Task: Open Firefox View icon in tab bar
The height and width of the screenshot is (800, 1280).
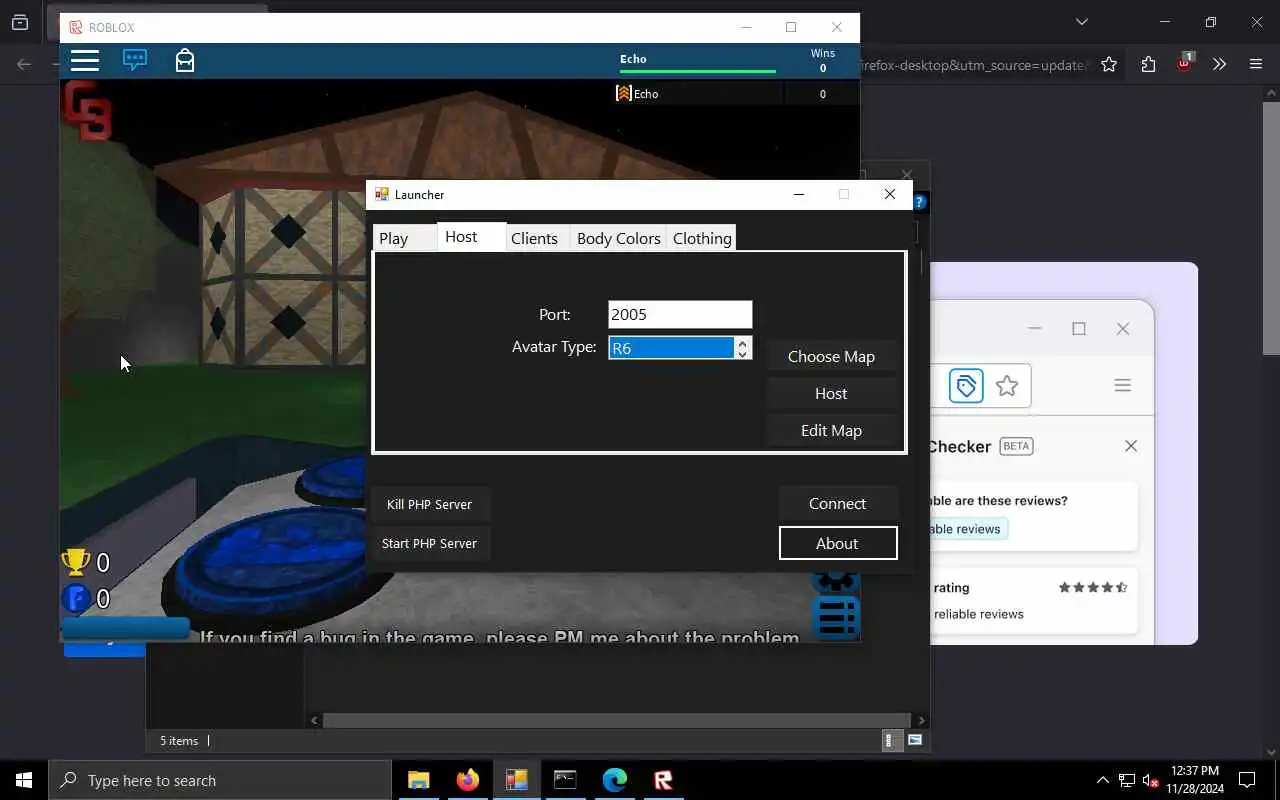Action: coord(20,22)
